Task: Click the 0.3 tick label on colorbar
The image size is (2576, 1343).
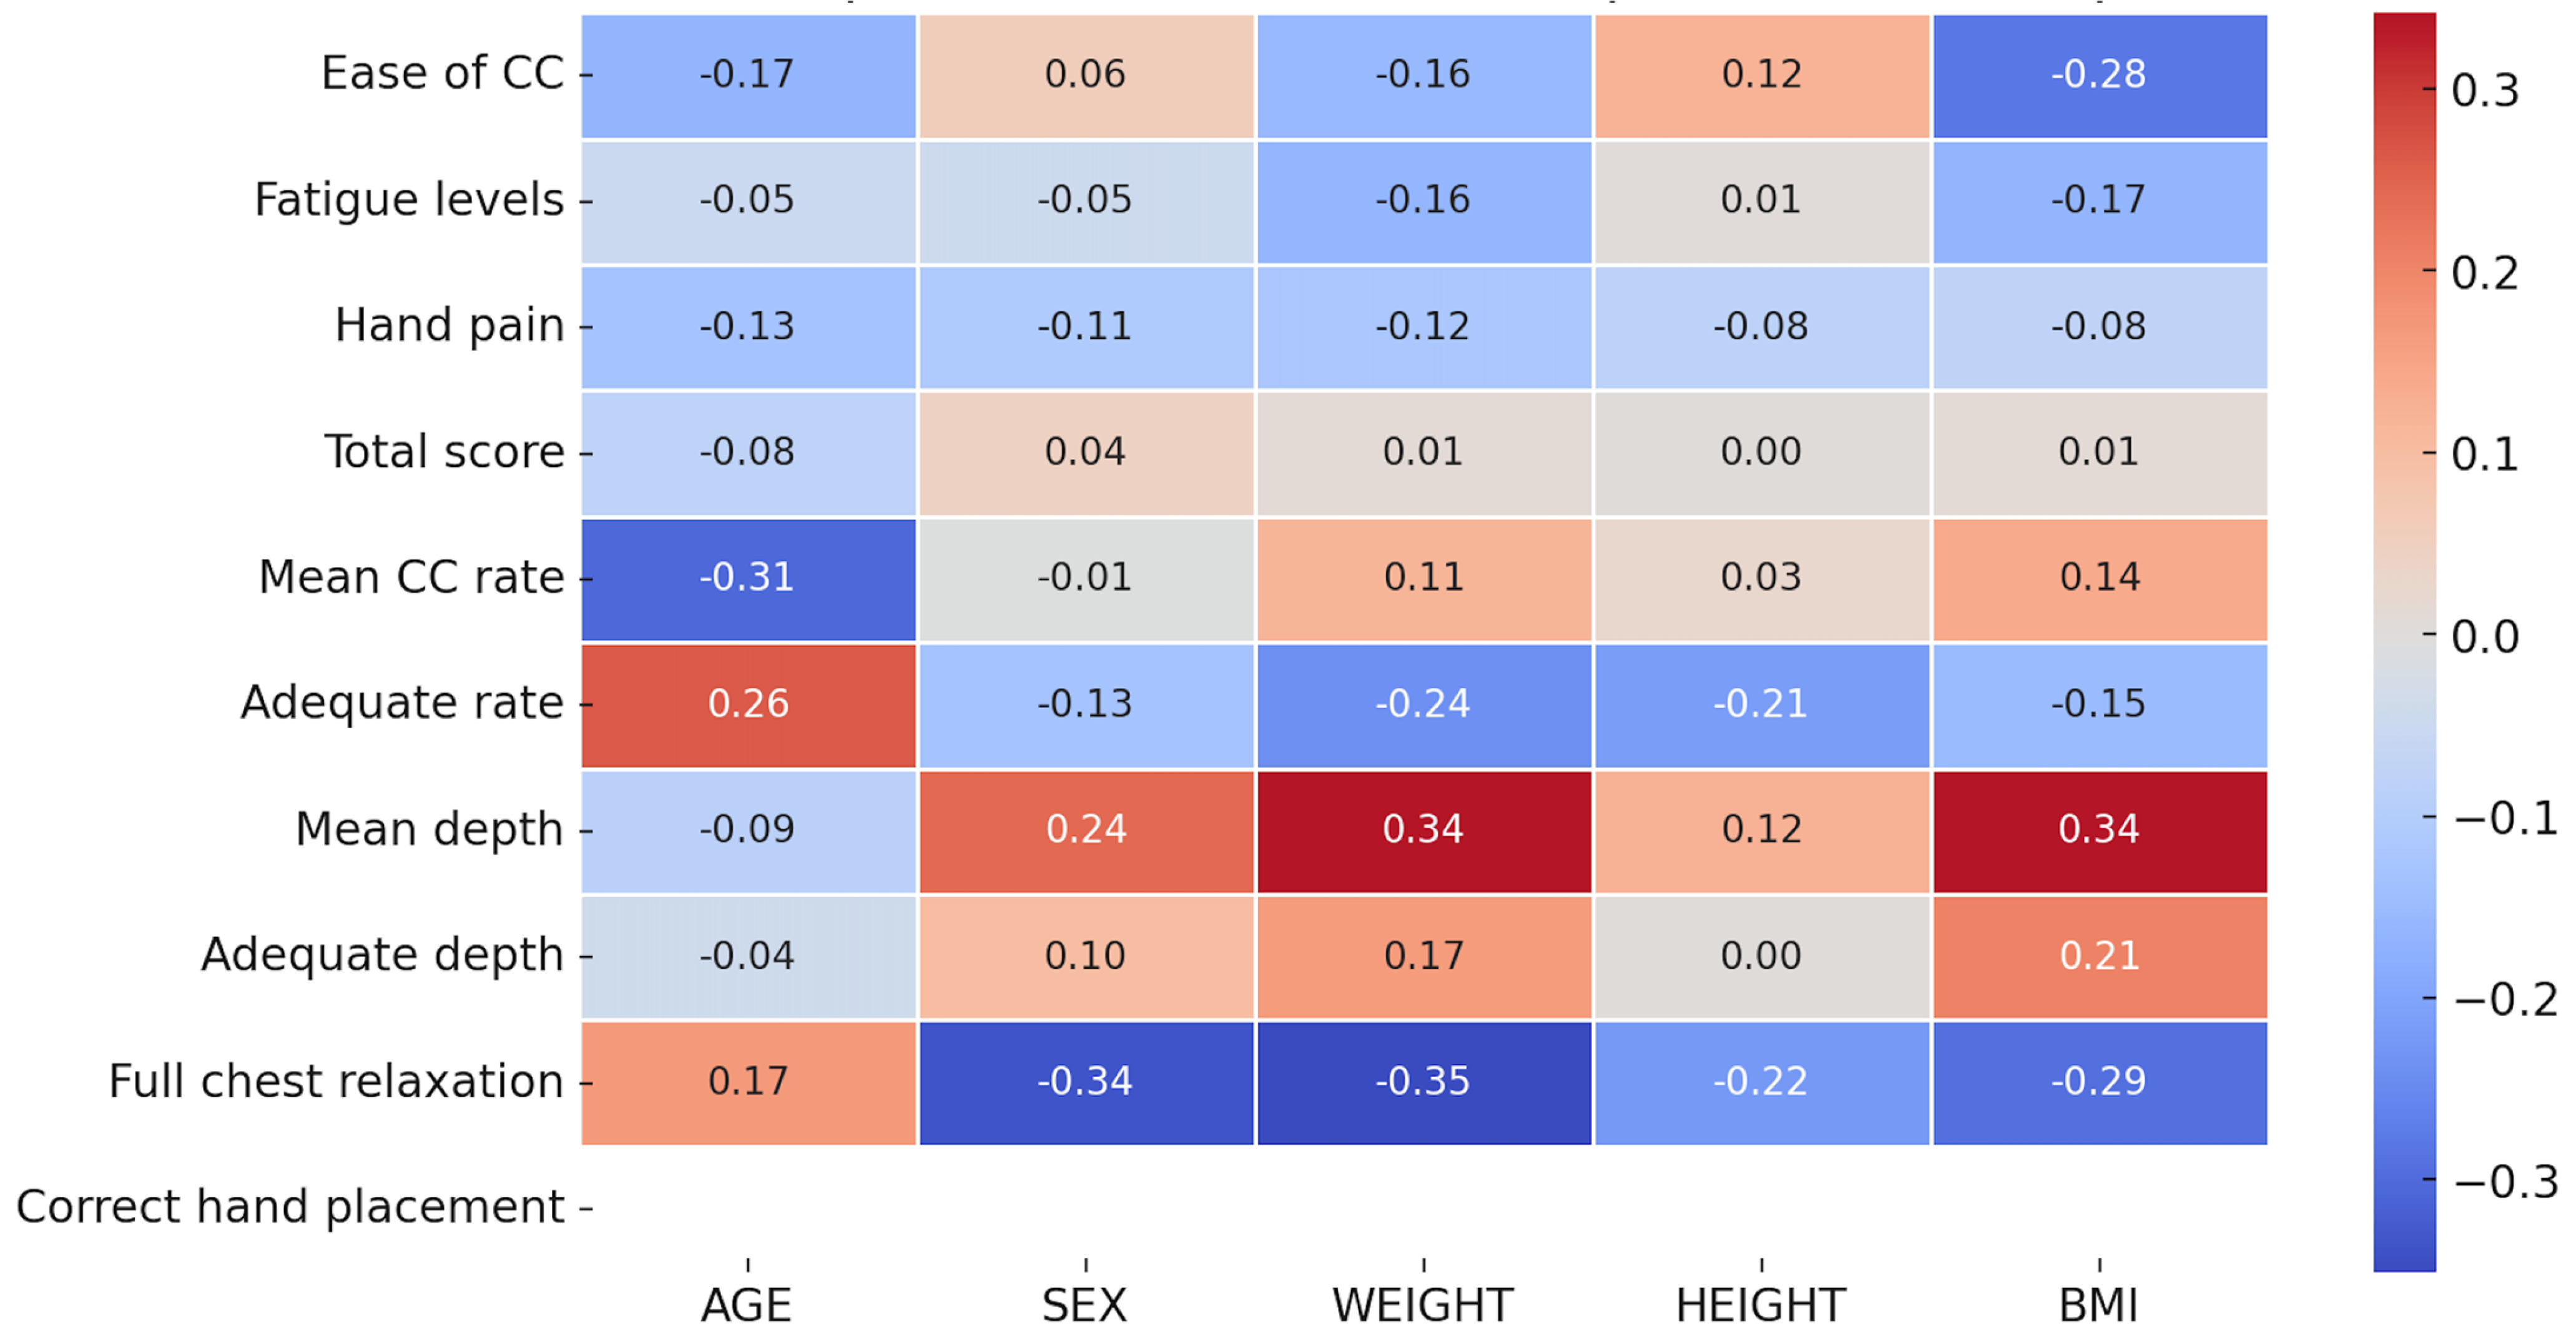Action: pyautogui.click(x=2485, y=91)
